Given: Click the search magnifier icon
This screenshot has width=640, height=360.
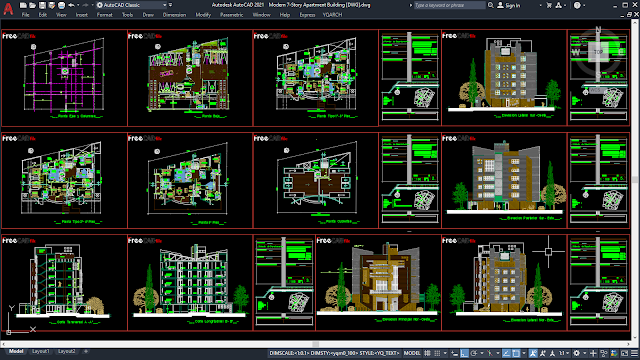Looking at the screenshot, I should click(x=491, y=5).
